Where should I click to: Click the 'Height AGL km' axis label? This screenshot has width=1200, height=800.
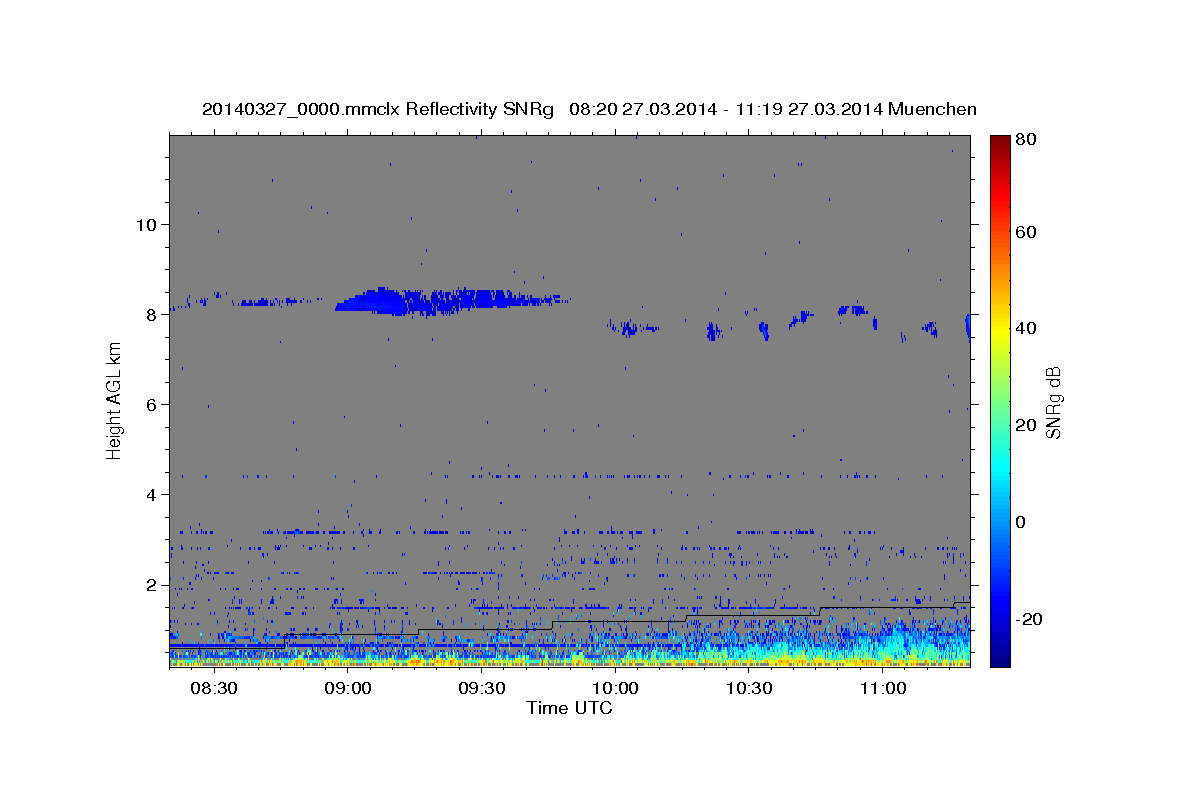[114, 400]
